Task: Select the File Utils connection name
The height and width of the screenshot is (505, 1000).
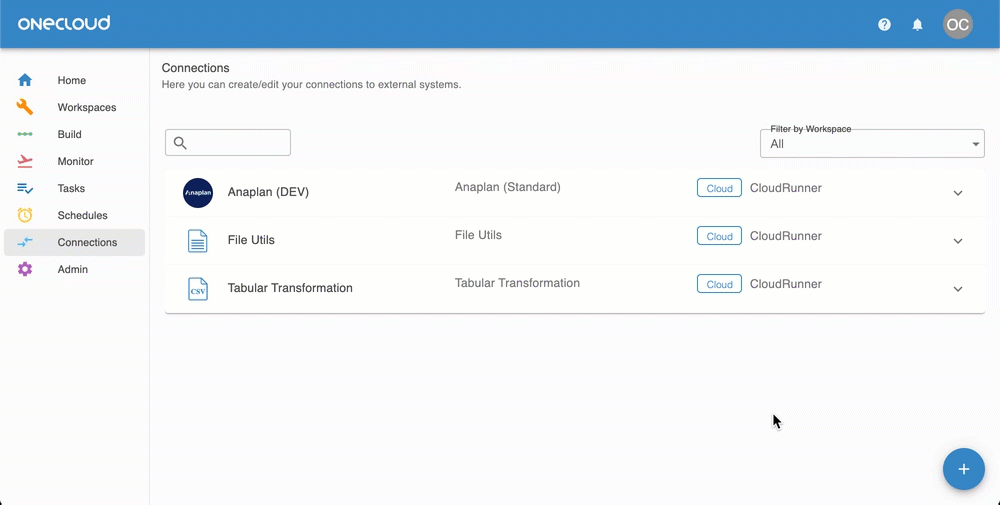Action: (251, 240)
